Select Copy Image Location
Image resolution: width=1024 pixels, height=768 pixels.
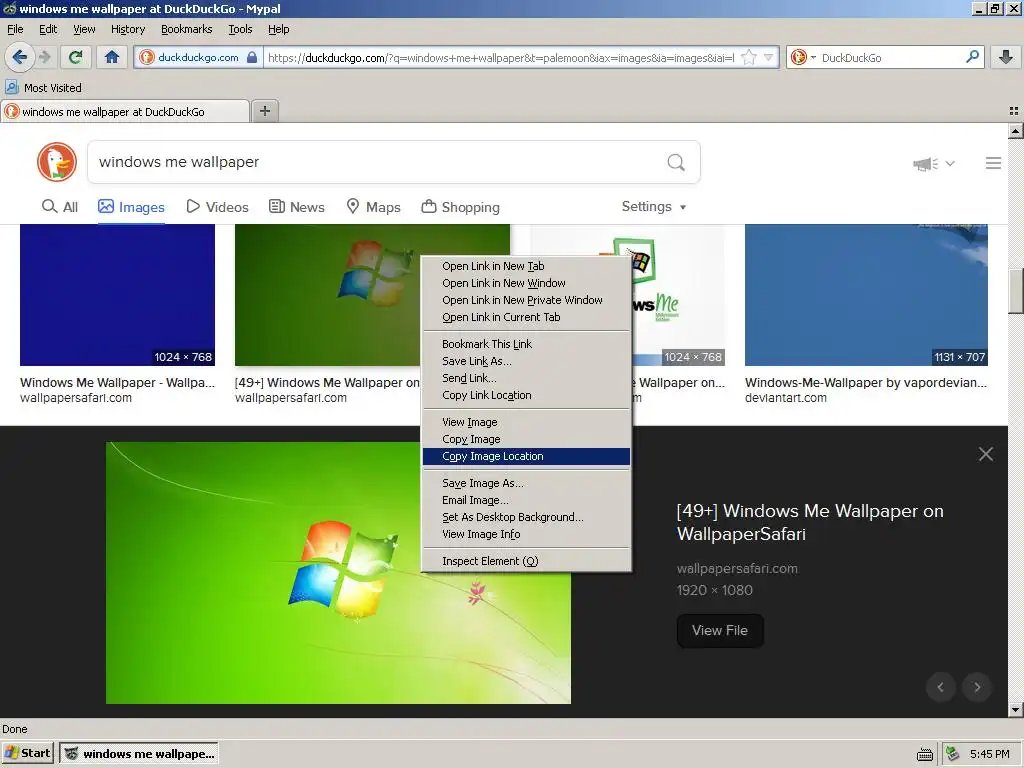click(526, 456)
